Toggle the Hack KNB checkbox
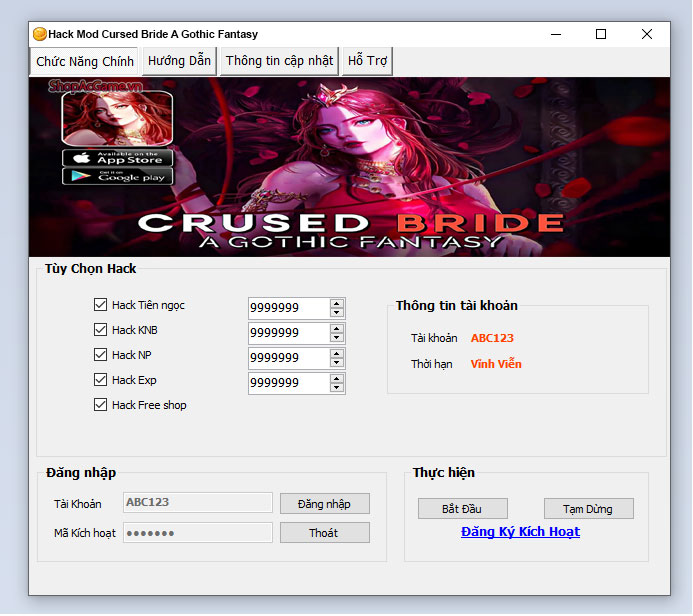The image size is (693, 616). pyautogui.click(x=100, y=330)
